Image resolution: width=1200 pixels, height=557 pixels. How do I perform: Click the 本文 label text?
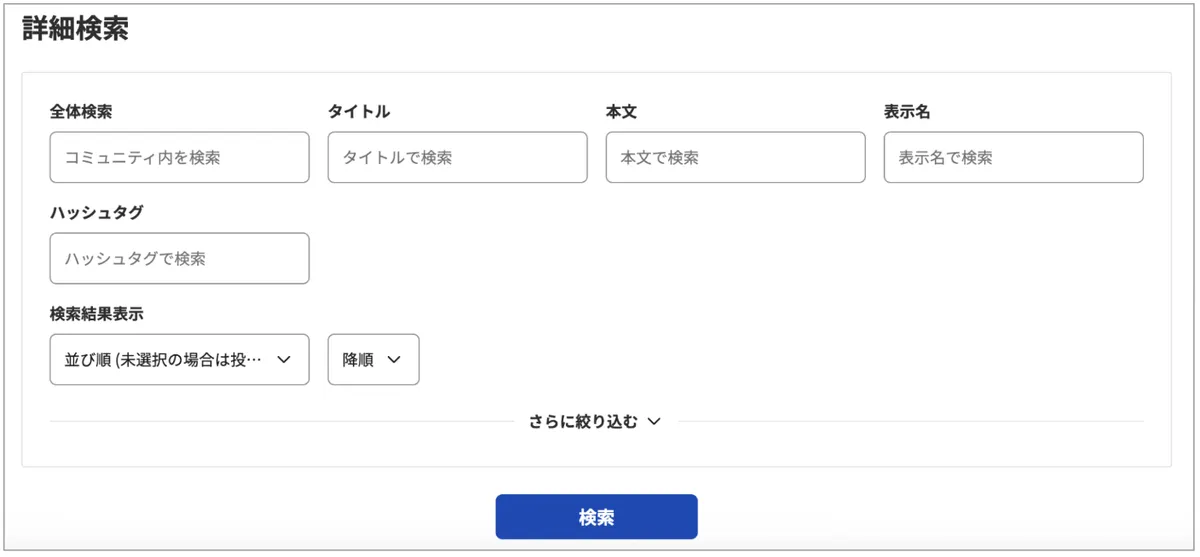point(621,112)
